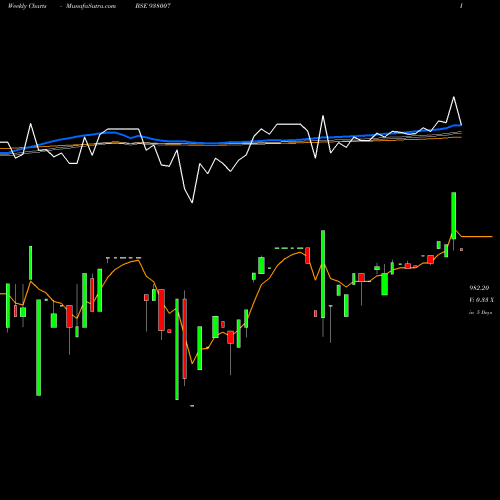
Task: Click the price value 982.29
Action: click(479, 288)
